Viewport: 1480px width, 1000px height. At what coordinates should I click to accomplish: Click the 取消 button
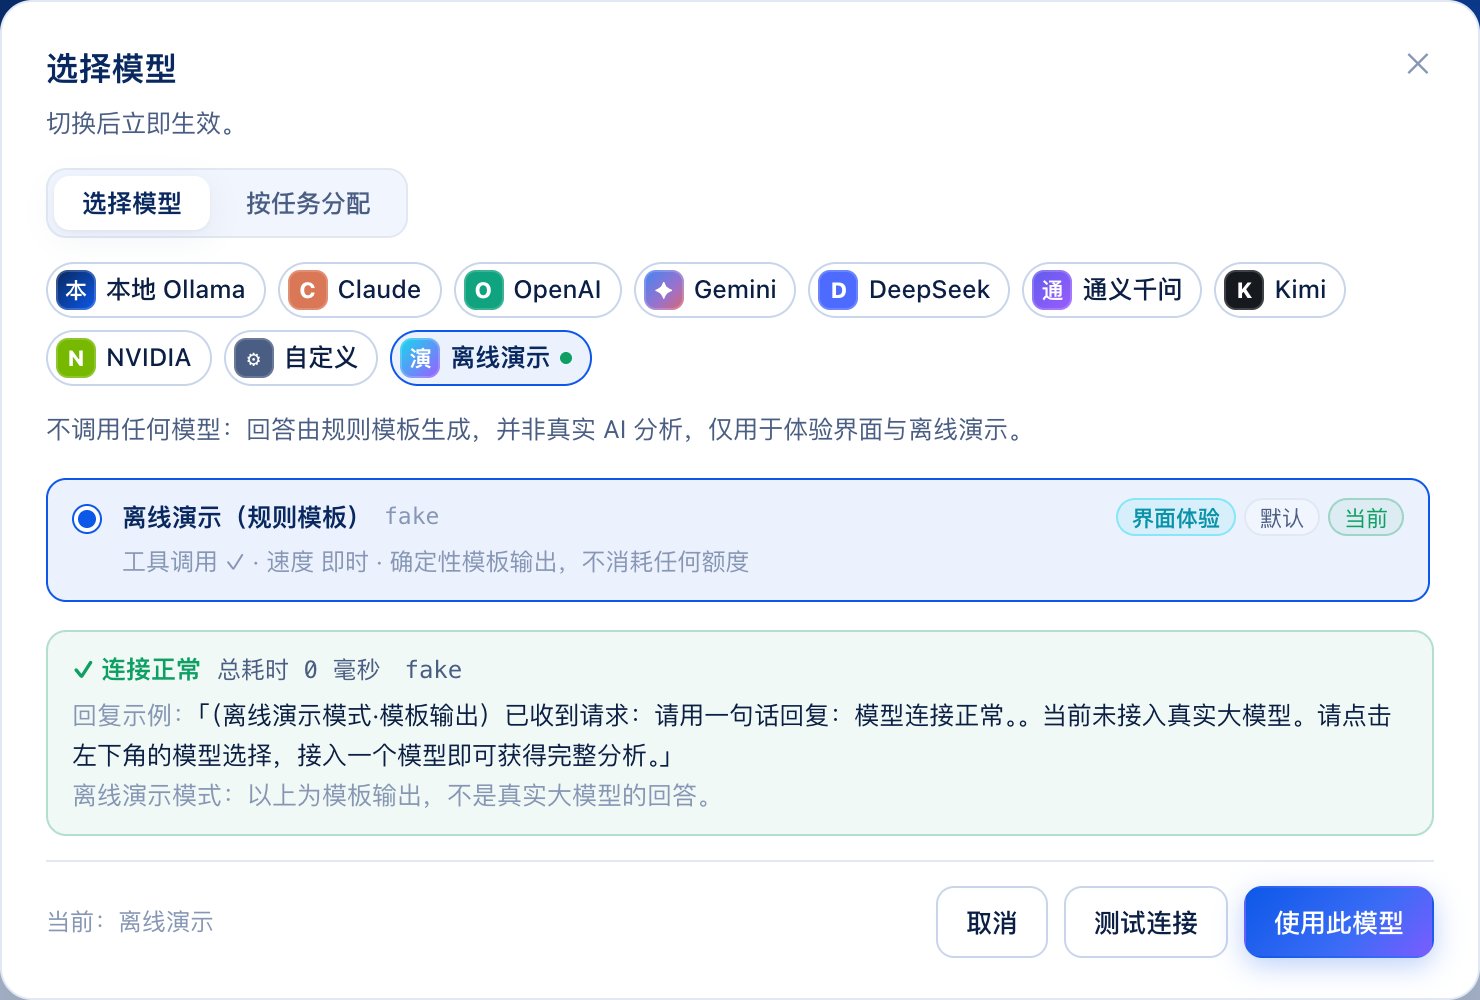[x=992, y=922]
